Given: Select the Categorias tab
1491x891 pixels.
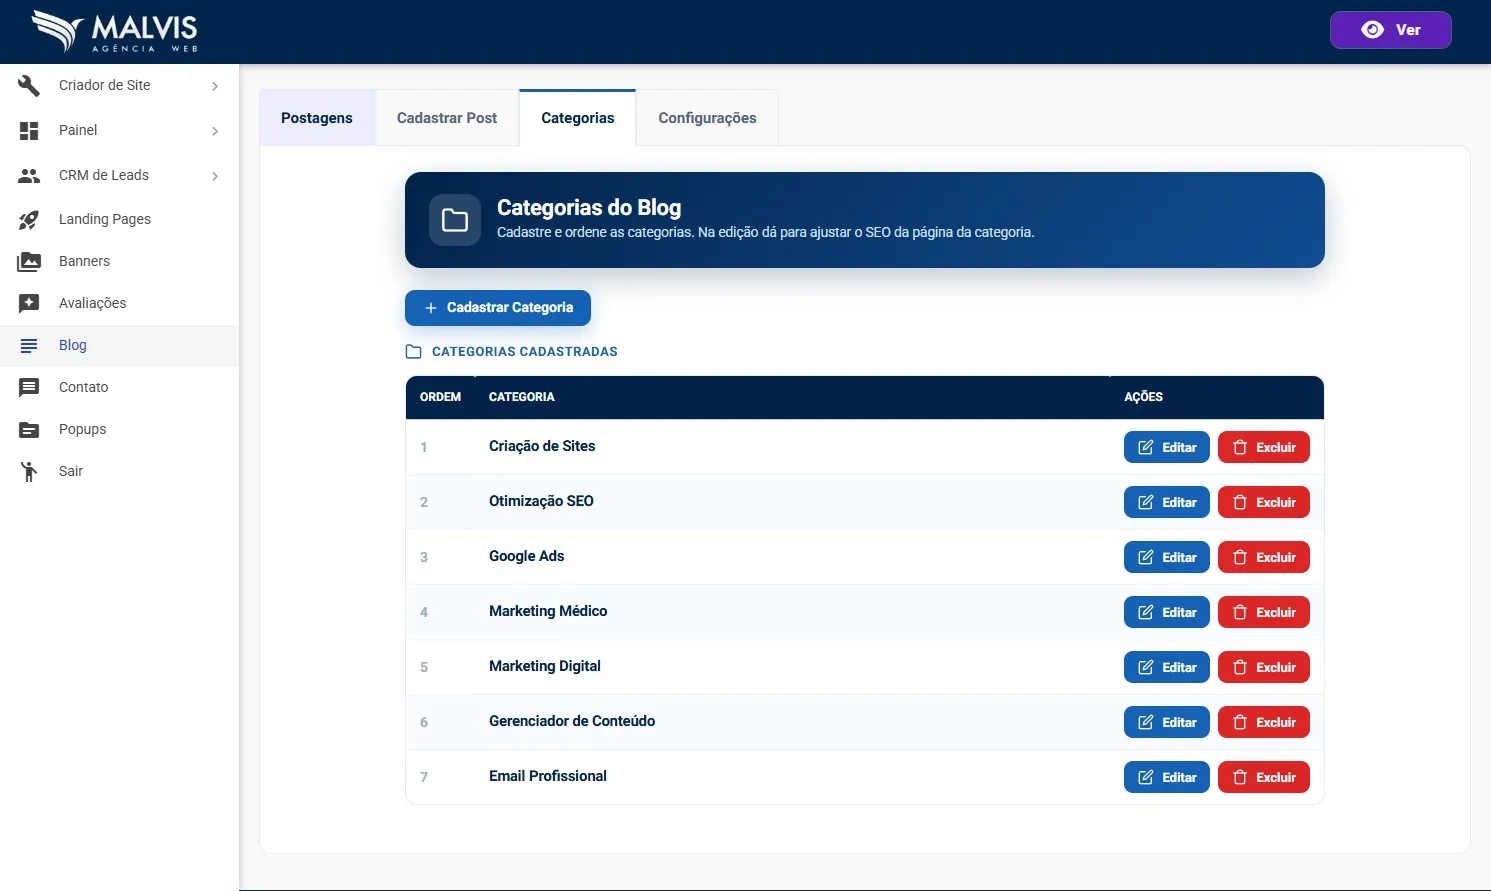Looking at the screenshot, I should tap(578, 118).
